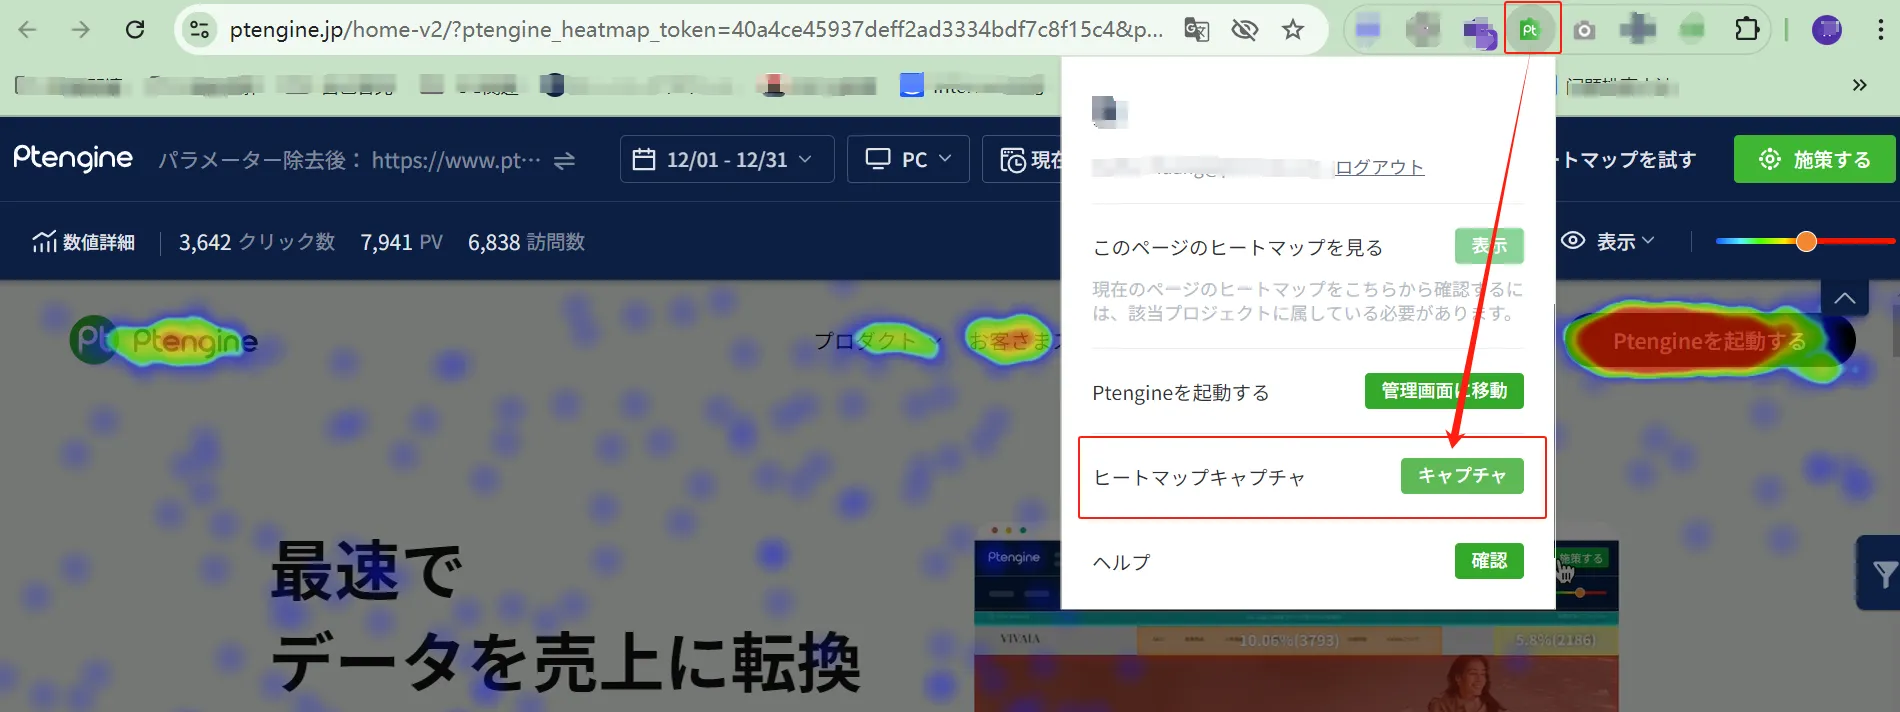This screenshot has width=1900, height=712.
Task: Click the Ptengine extension icon in toolbar
Action: click(1530, 30)
